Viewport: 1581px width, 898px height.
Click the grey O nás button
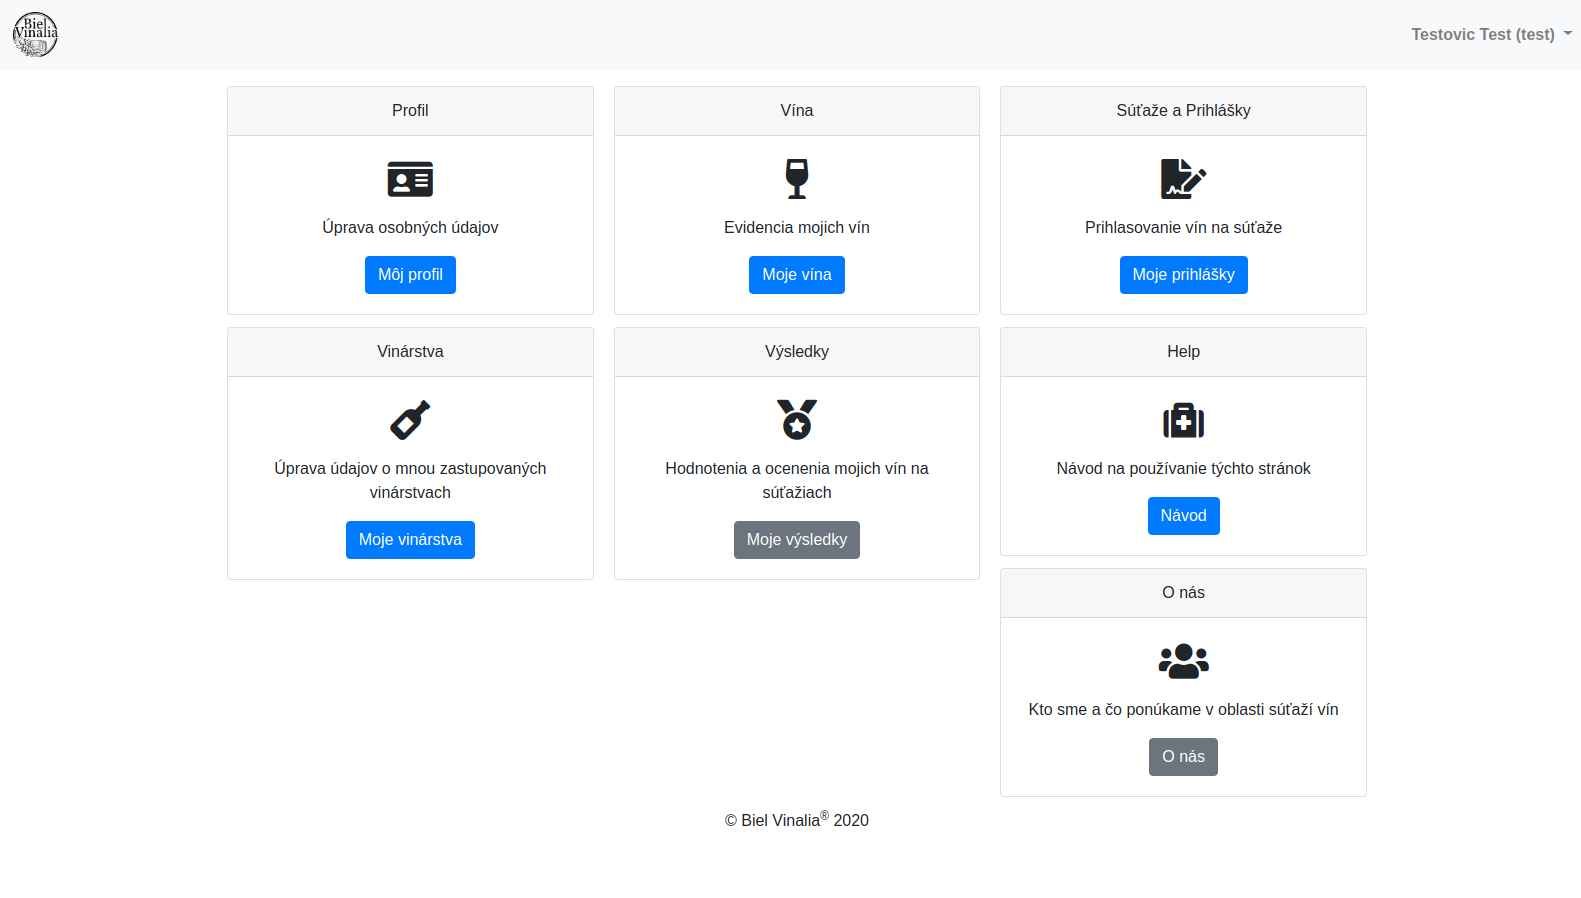pos(1184,757)
